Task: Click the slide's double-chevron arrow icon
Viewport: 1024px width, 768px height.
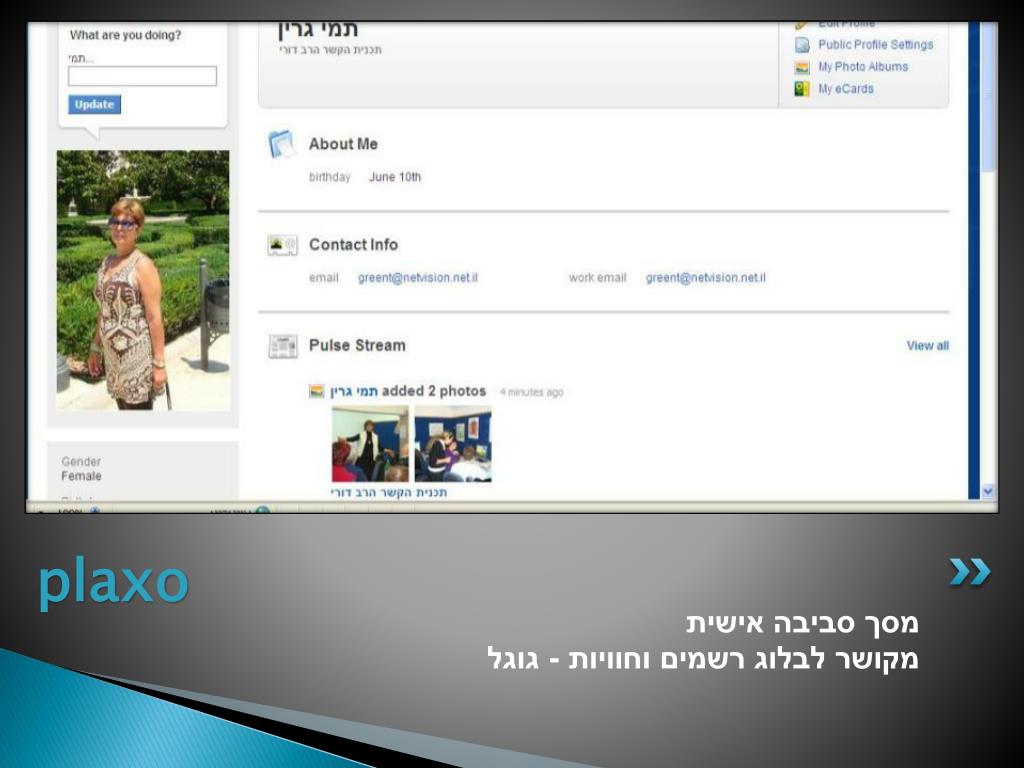Action: click(970, 571)
